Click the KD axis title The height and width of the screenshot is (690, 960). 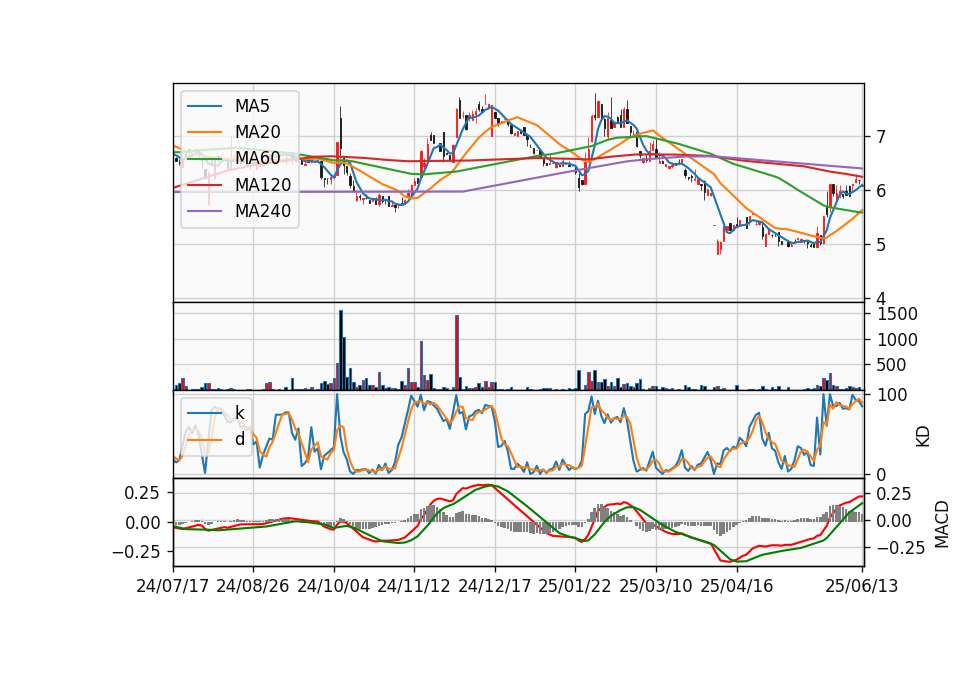point(923,437)
